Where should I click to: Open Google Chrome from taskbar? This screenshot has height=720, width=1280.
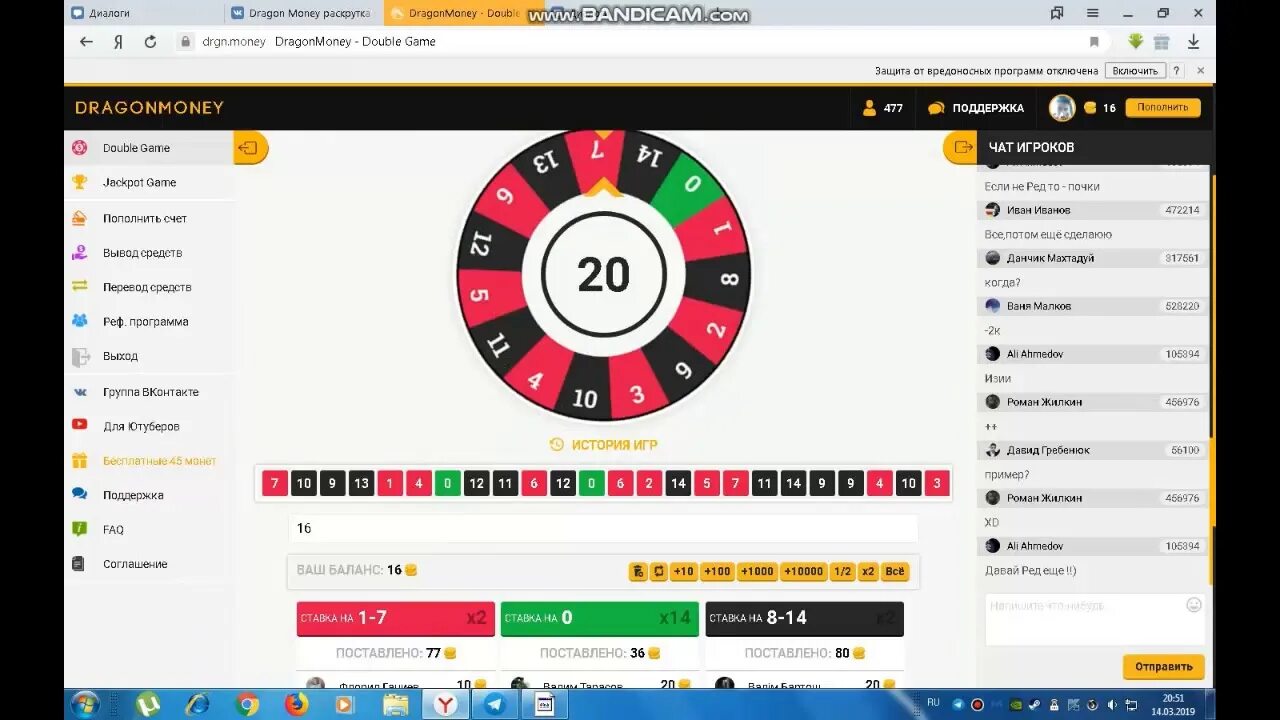tap(247, 704)
